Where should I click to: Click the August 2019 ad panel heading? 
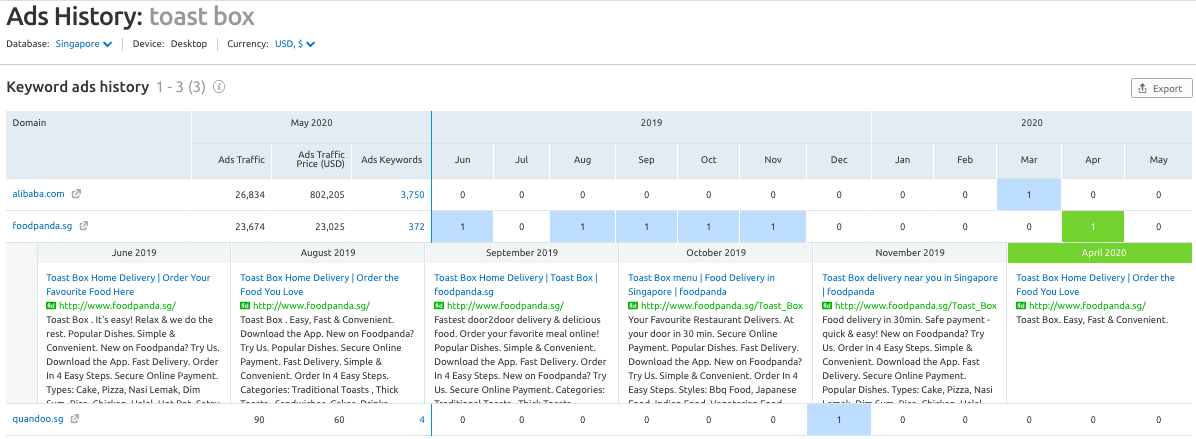327,252
